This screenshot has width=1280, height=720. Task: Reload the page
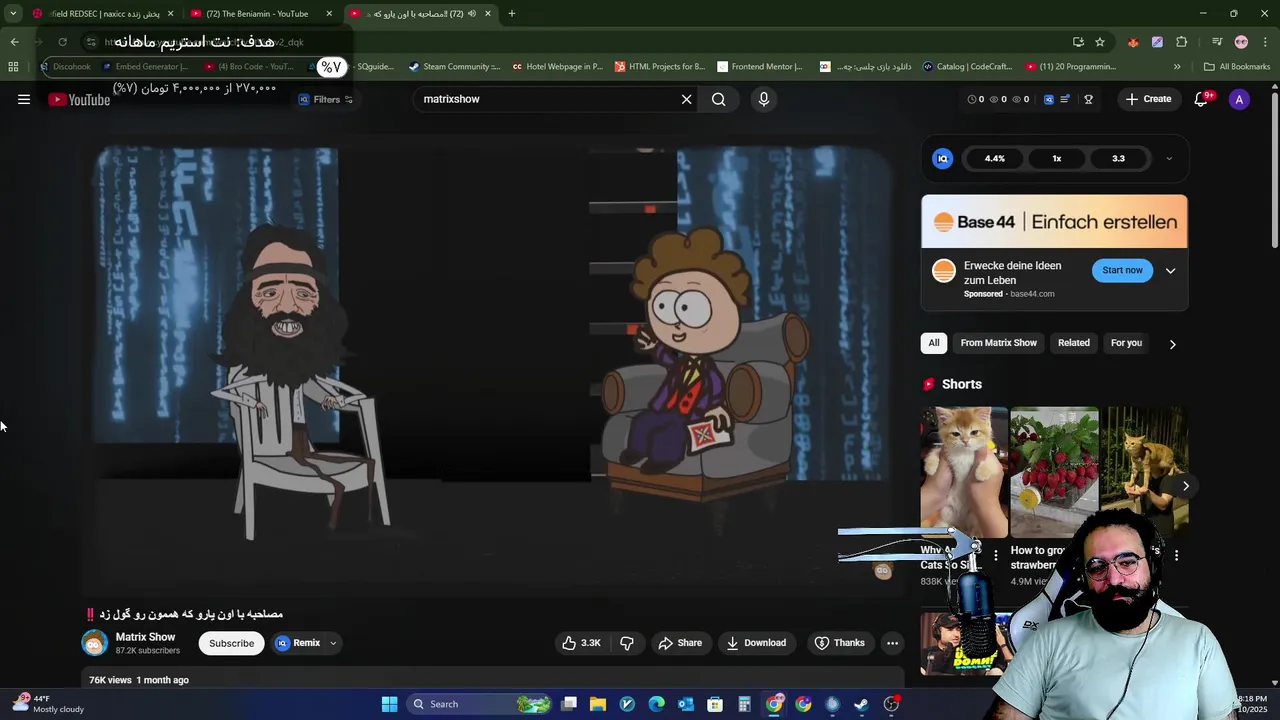[x=62, y=42]
